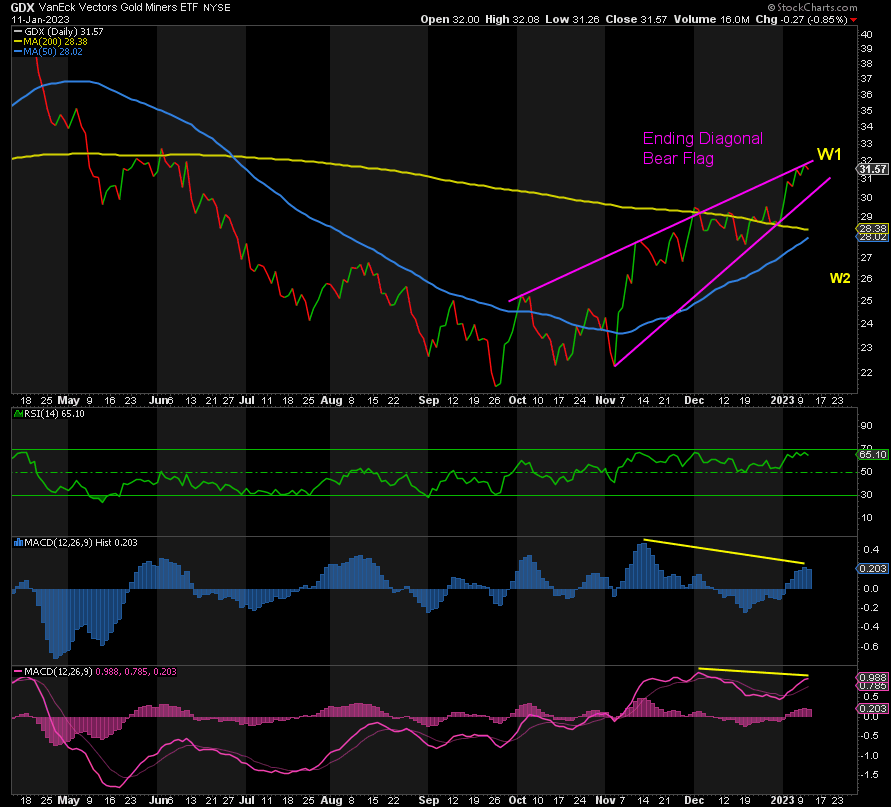The height and width of the screenshot is (807, 891).
Task: Click the 0.203 axis tag in histogram panel
Action: pyautogui.click(x=873, y=569)
